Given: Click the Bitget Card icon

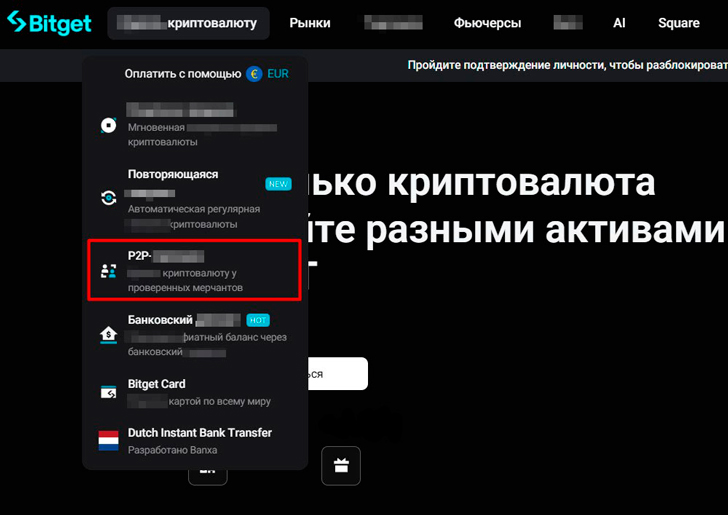Looking at the screenshot, I should [x=109, y=392].
